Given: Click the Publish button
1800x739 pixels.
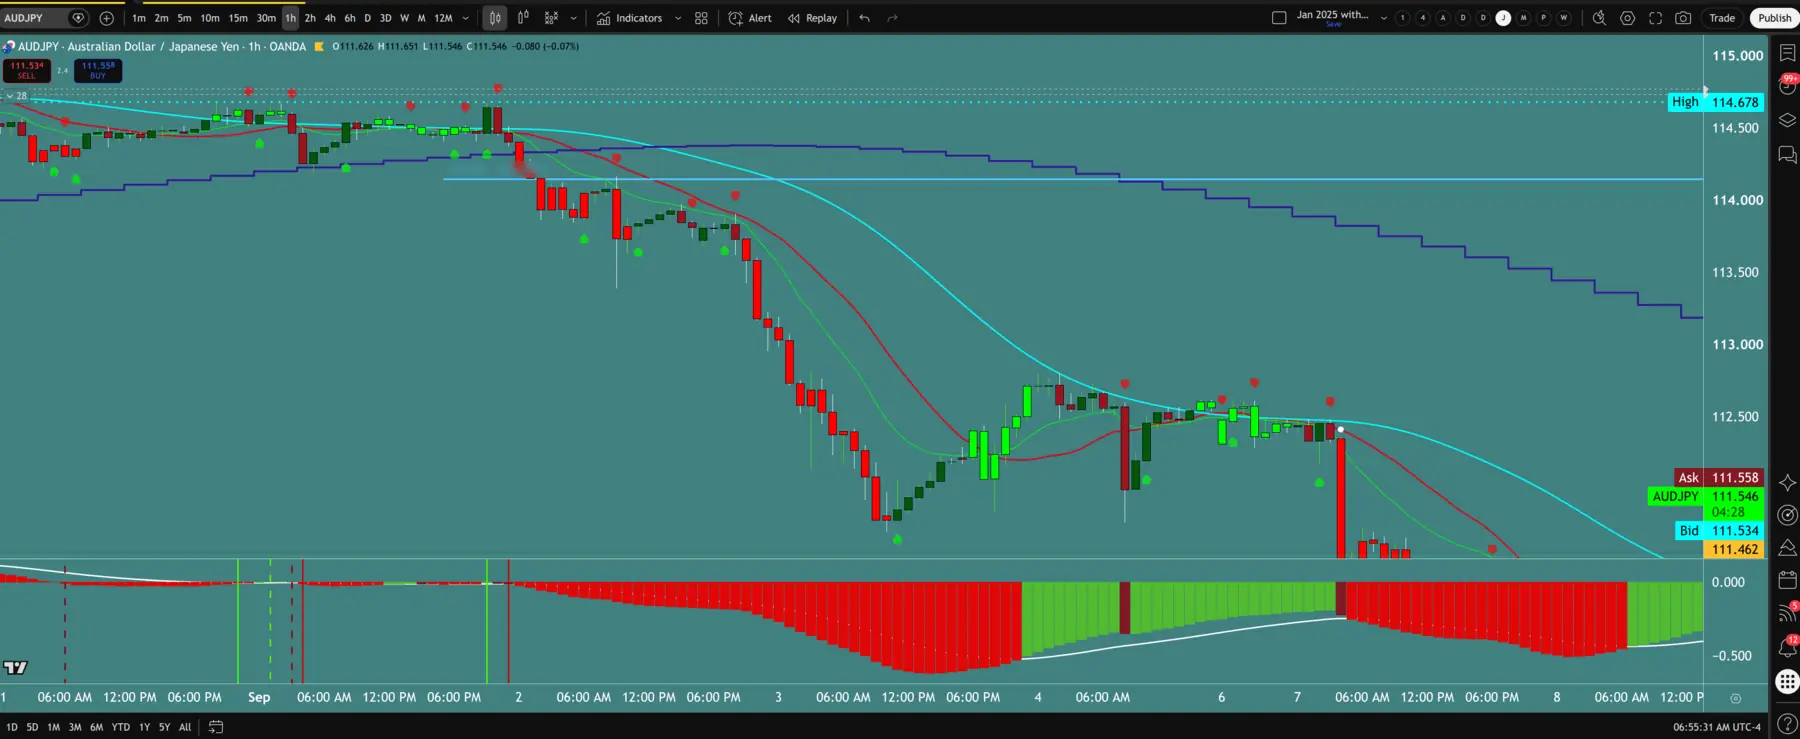Looking at the screenshot, I should [x=1774, y=18].
